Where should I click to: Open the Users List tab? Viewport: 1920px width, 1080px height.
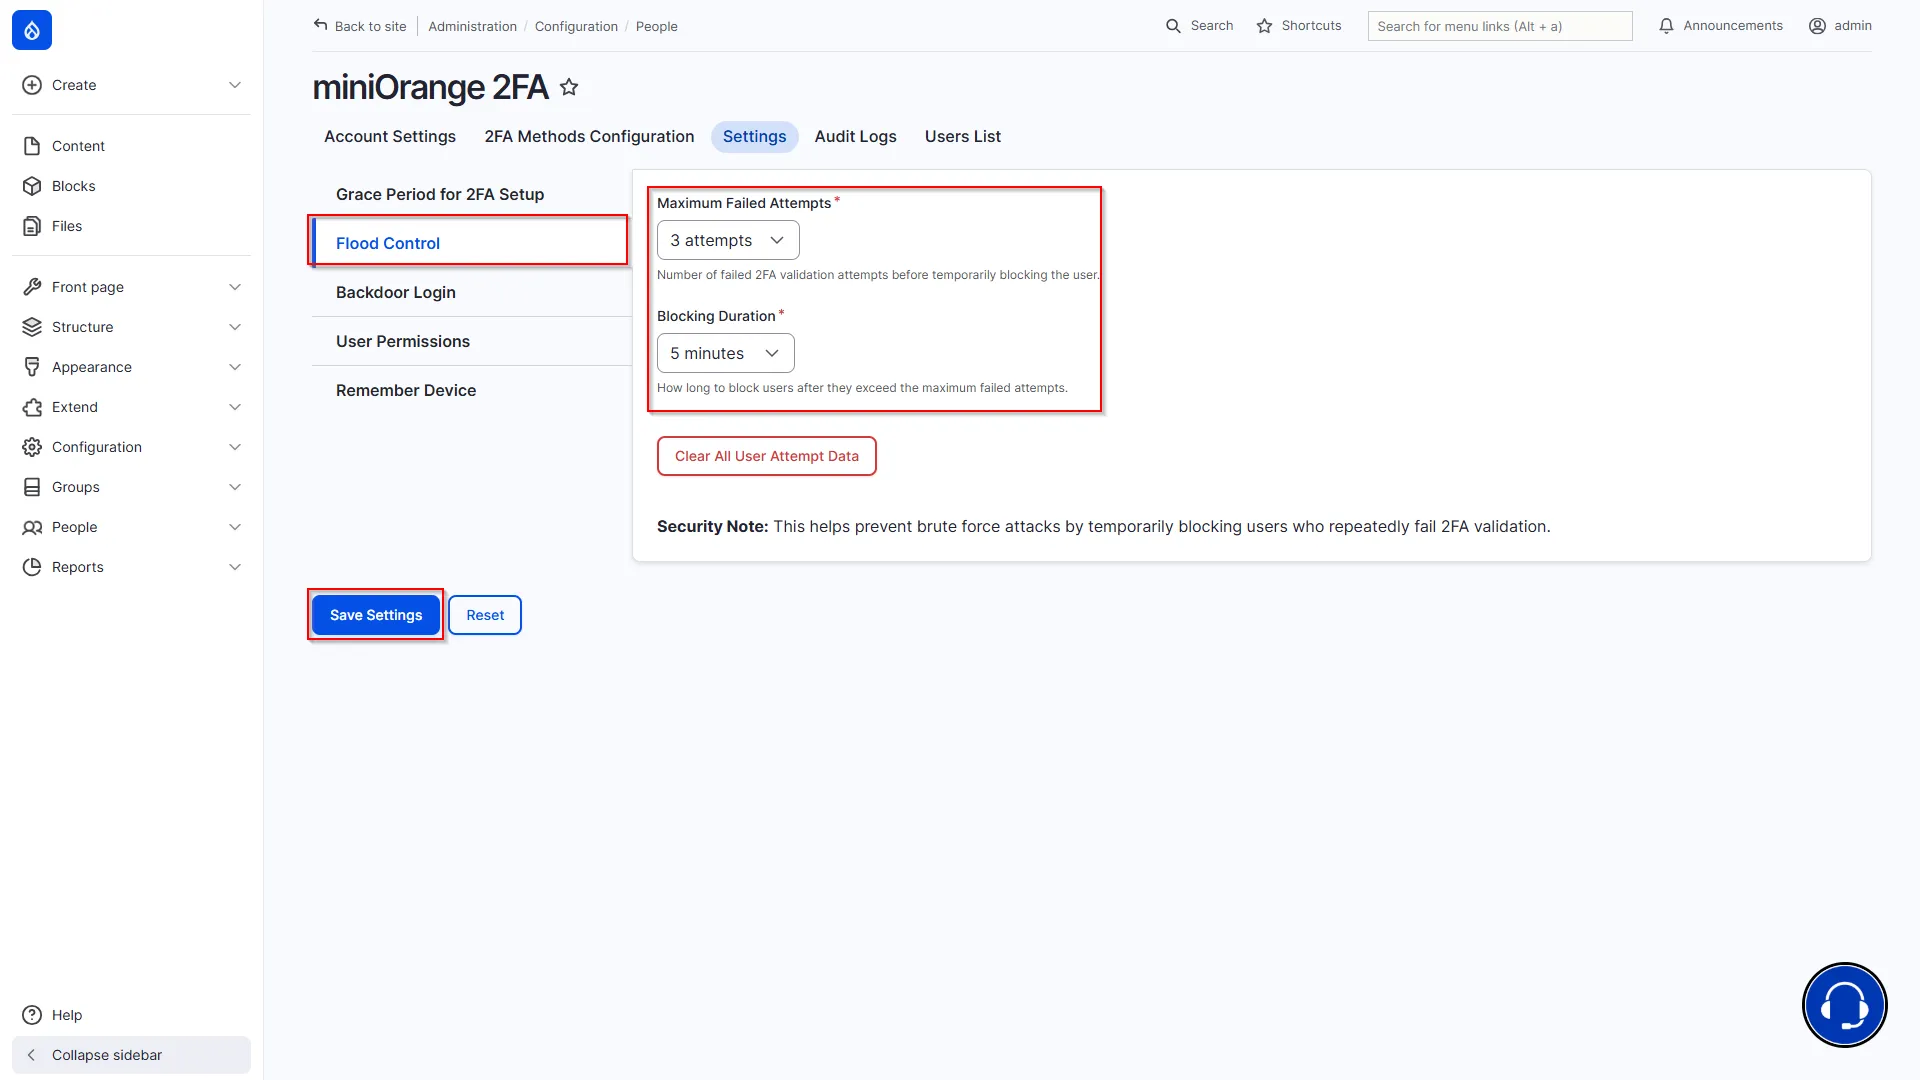[x=962, y=137]
